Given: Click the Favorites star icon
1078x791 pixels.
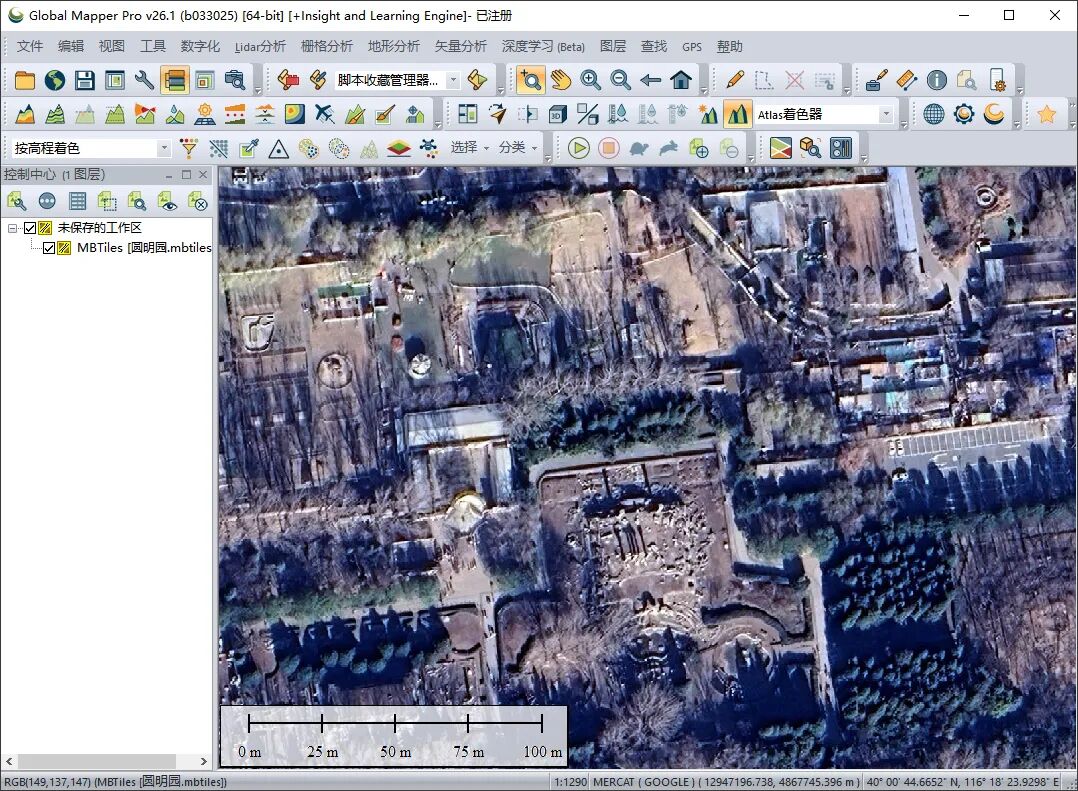Looking at the screenshot, I should pyautogui.click(x=1046, y=114).
